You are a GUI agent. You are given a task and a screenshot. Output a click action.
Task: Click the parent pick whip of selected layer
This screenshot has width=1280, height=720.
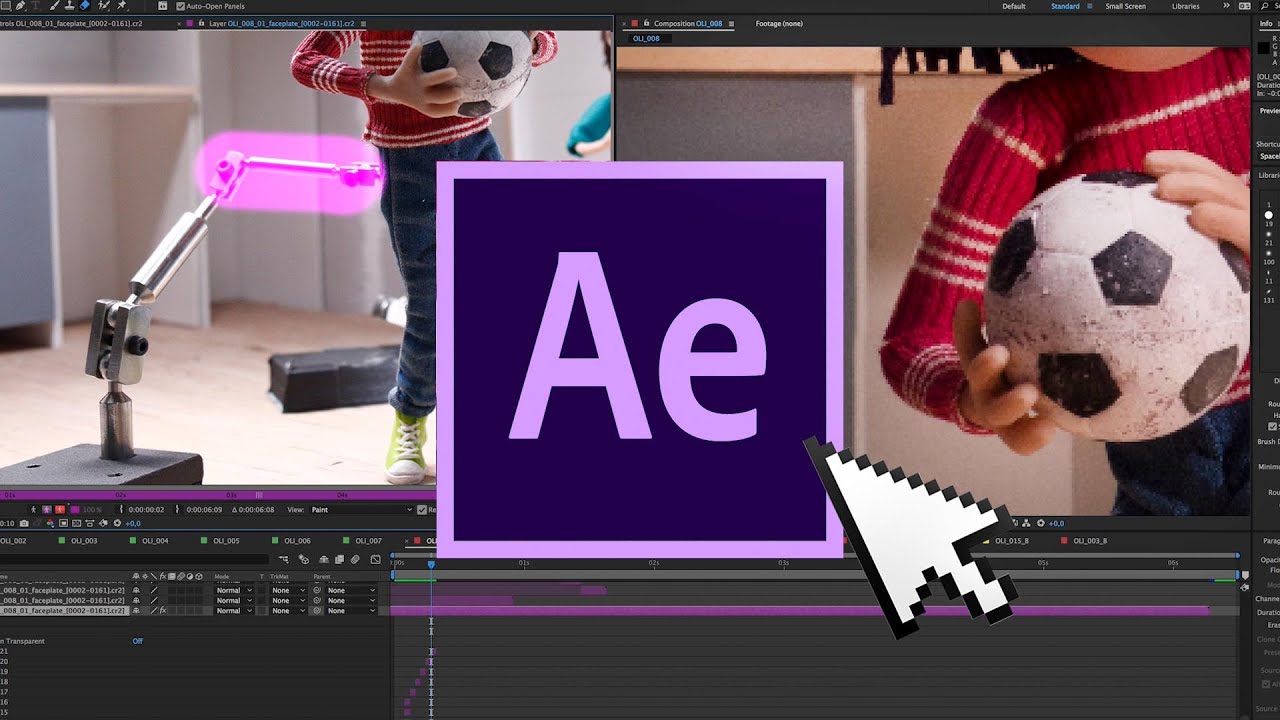317,611
